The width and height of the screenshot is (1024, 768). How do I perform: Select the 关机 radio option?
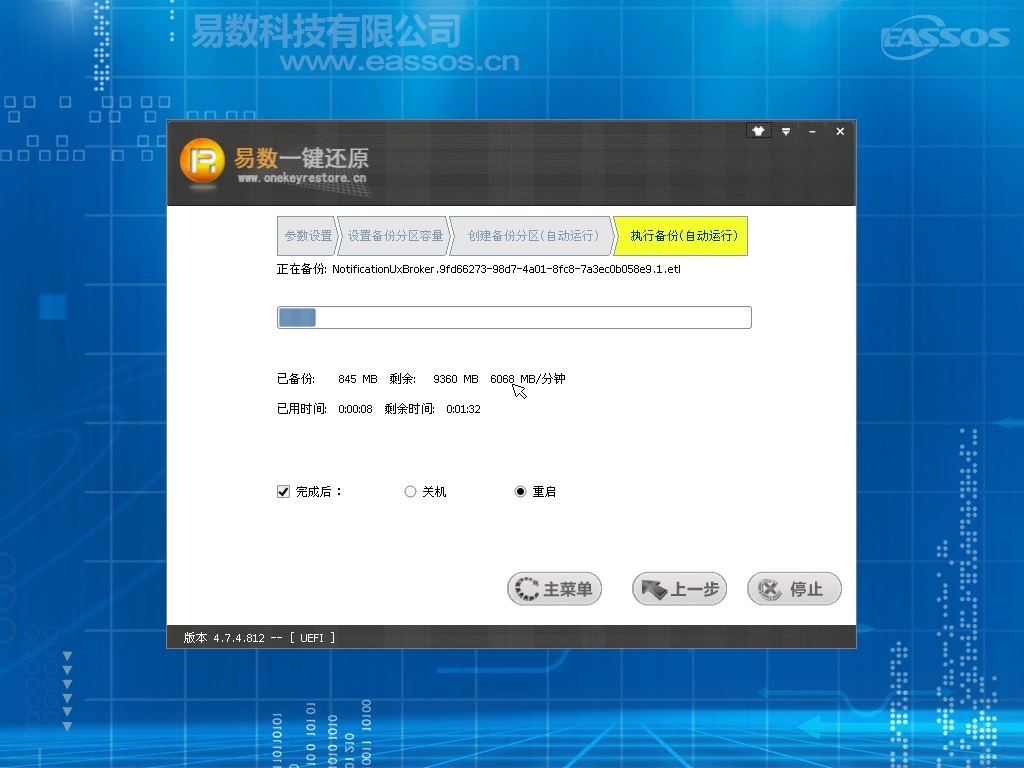point(410,492)
